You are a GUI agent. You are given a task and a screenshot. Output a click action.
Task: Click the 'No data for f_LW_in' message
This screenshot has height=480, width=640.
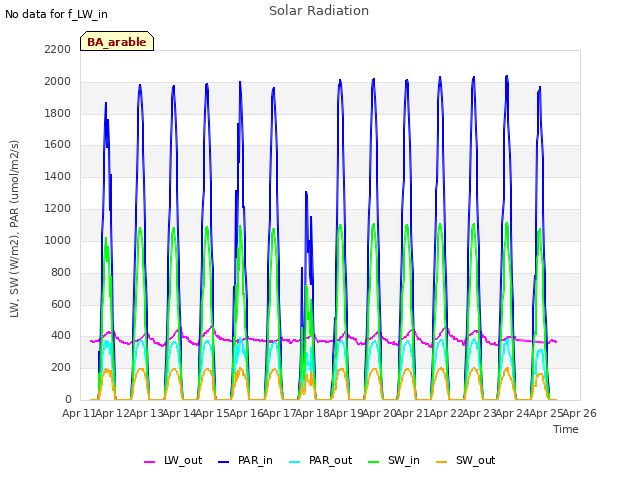56,14
